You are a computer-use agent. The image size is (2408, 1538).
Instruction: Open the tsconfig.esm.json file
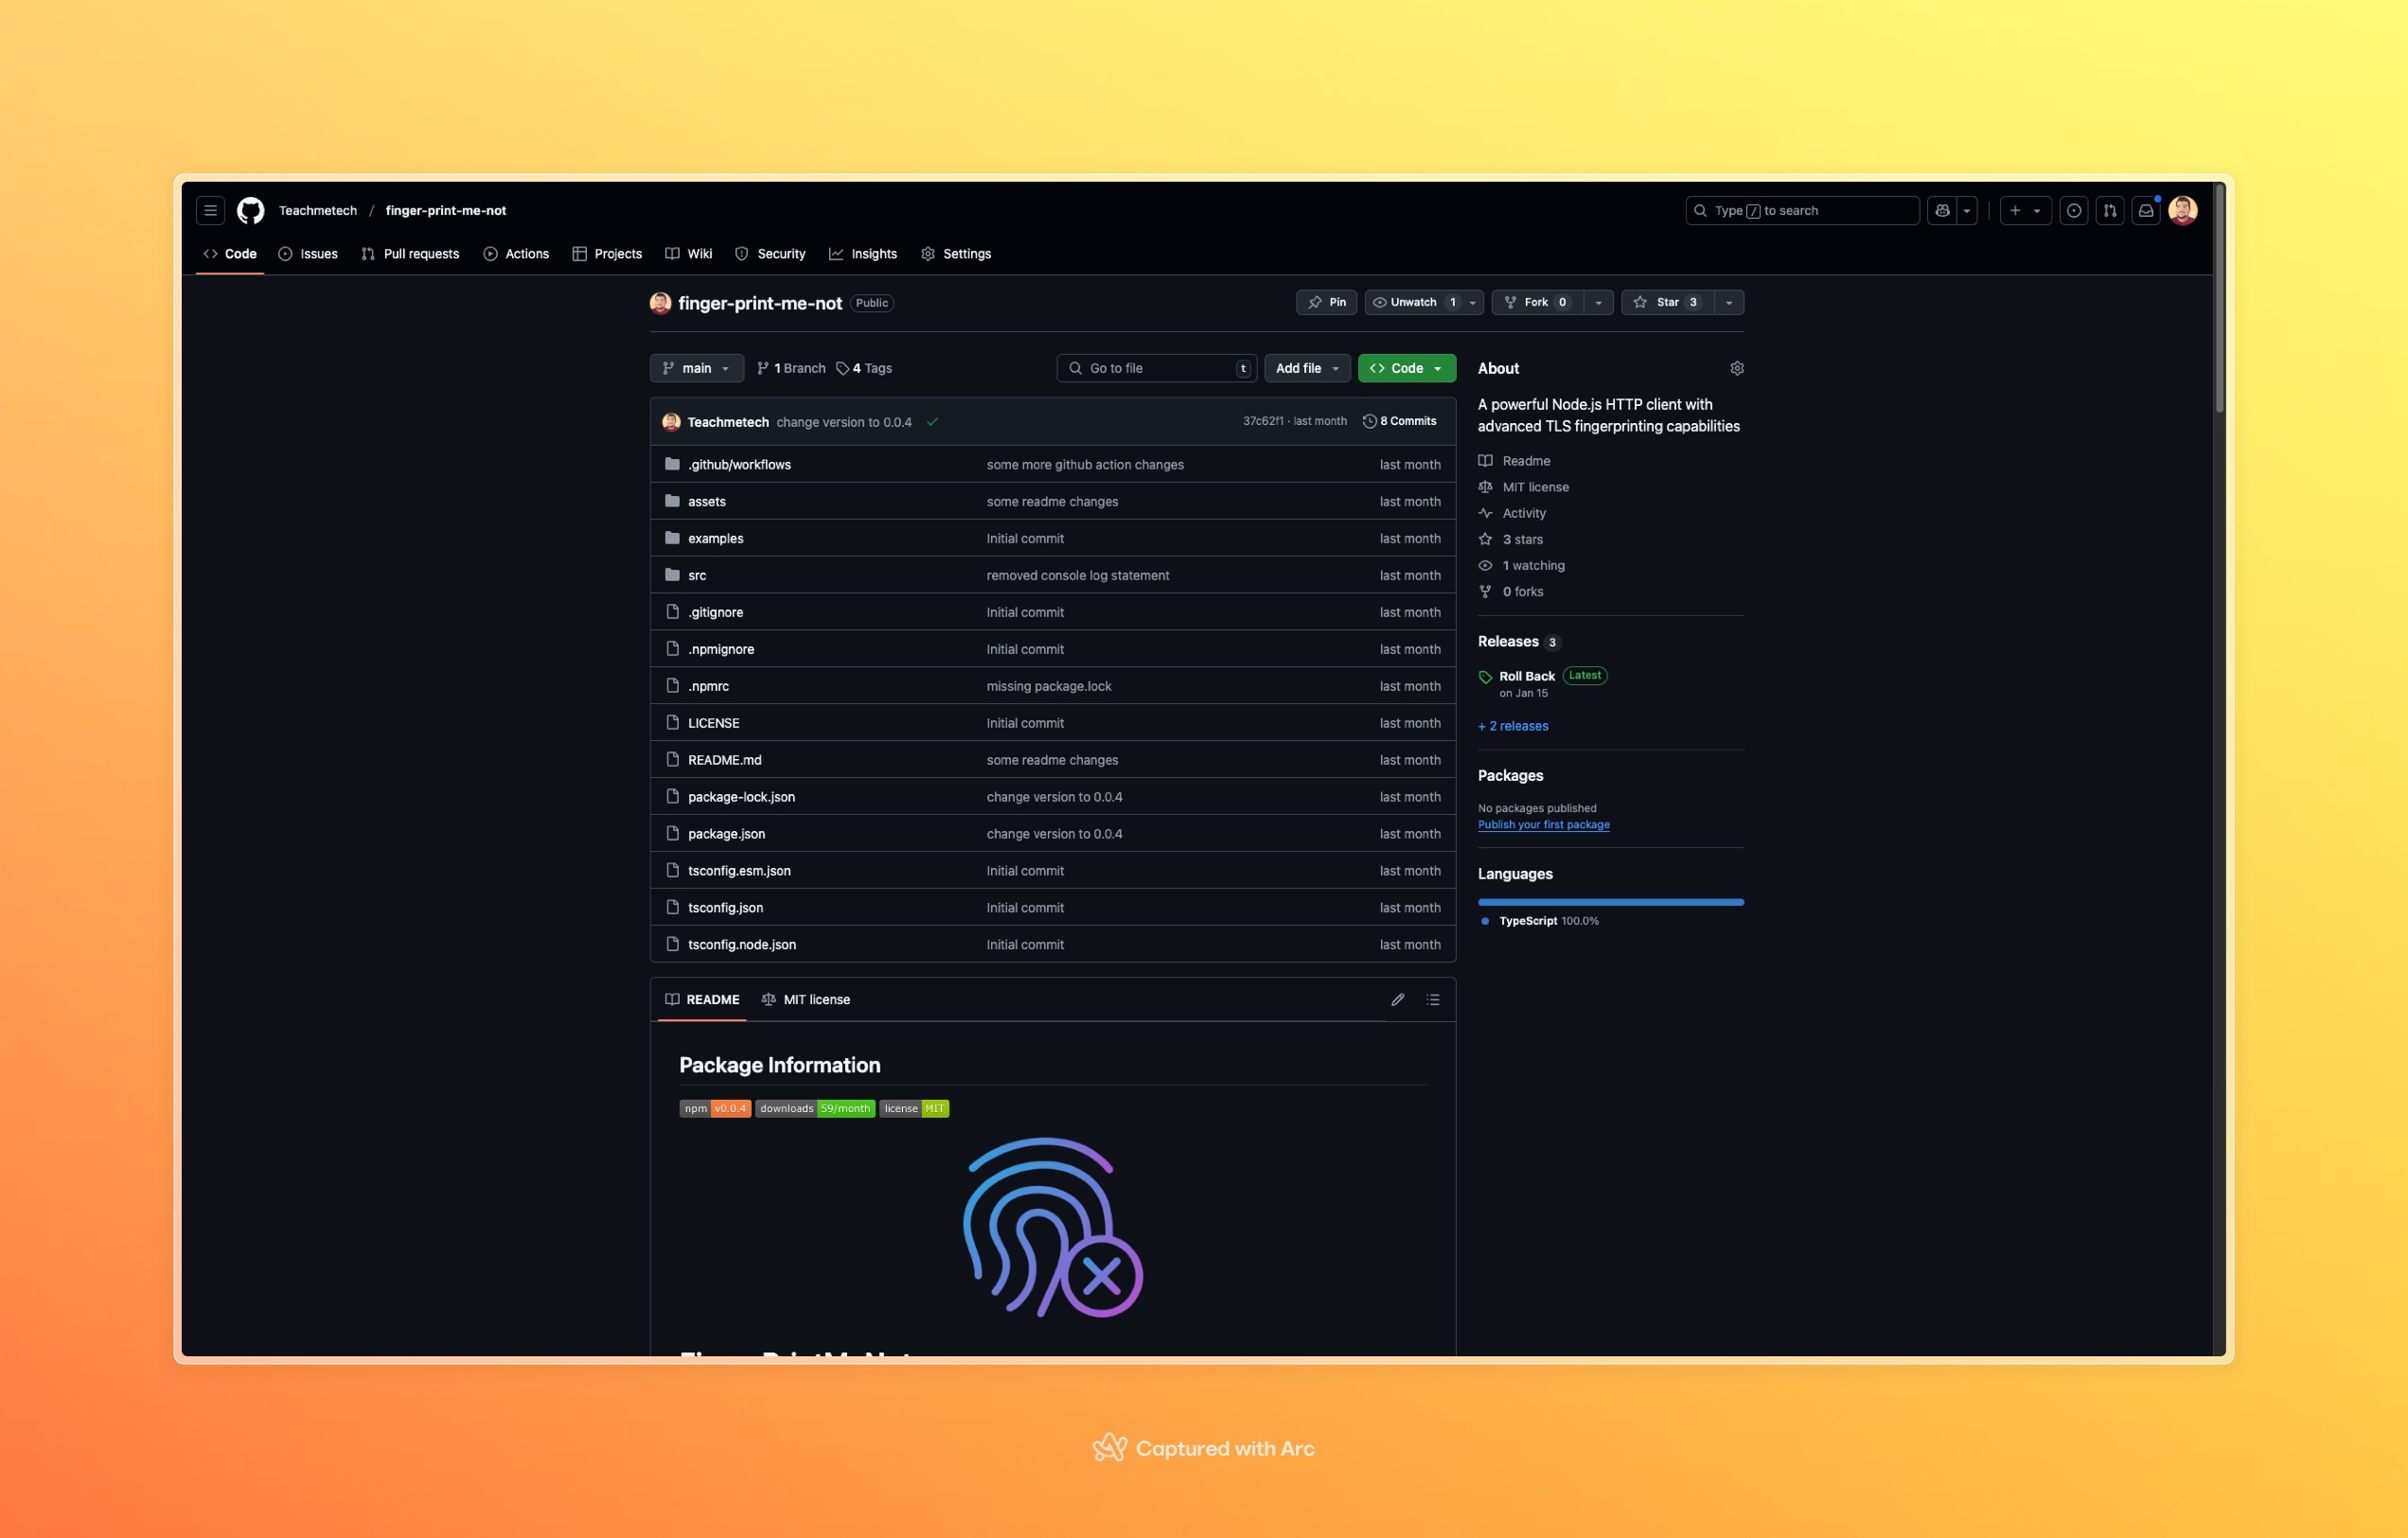[x=739, y=870]
